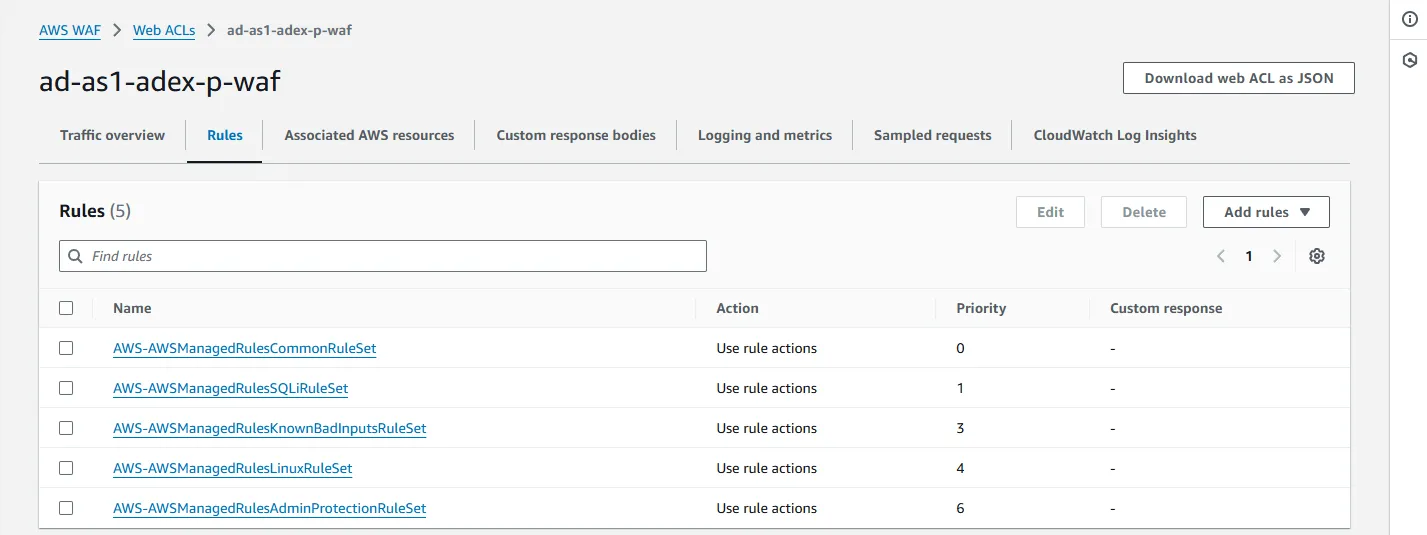This screenshot has width=1427, height=535.
Task: Click Download web ACL as JSON button
Action: (x=1239, y=78)
